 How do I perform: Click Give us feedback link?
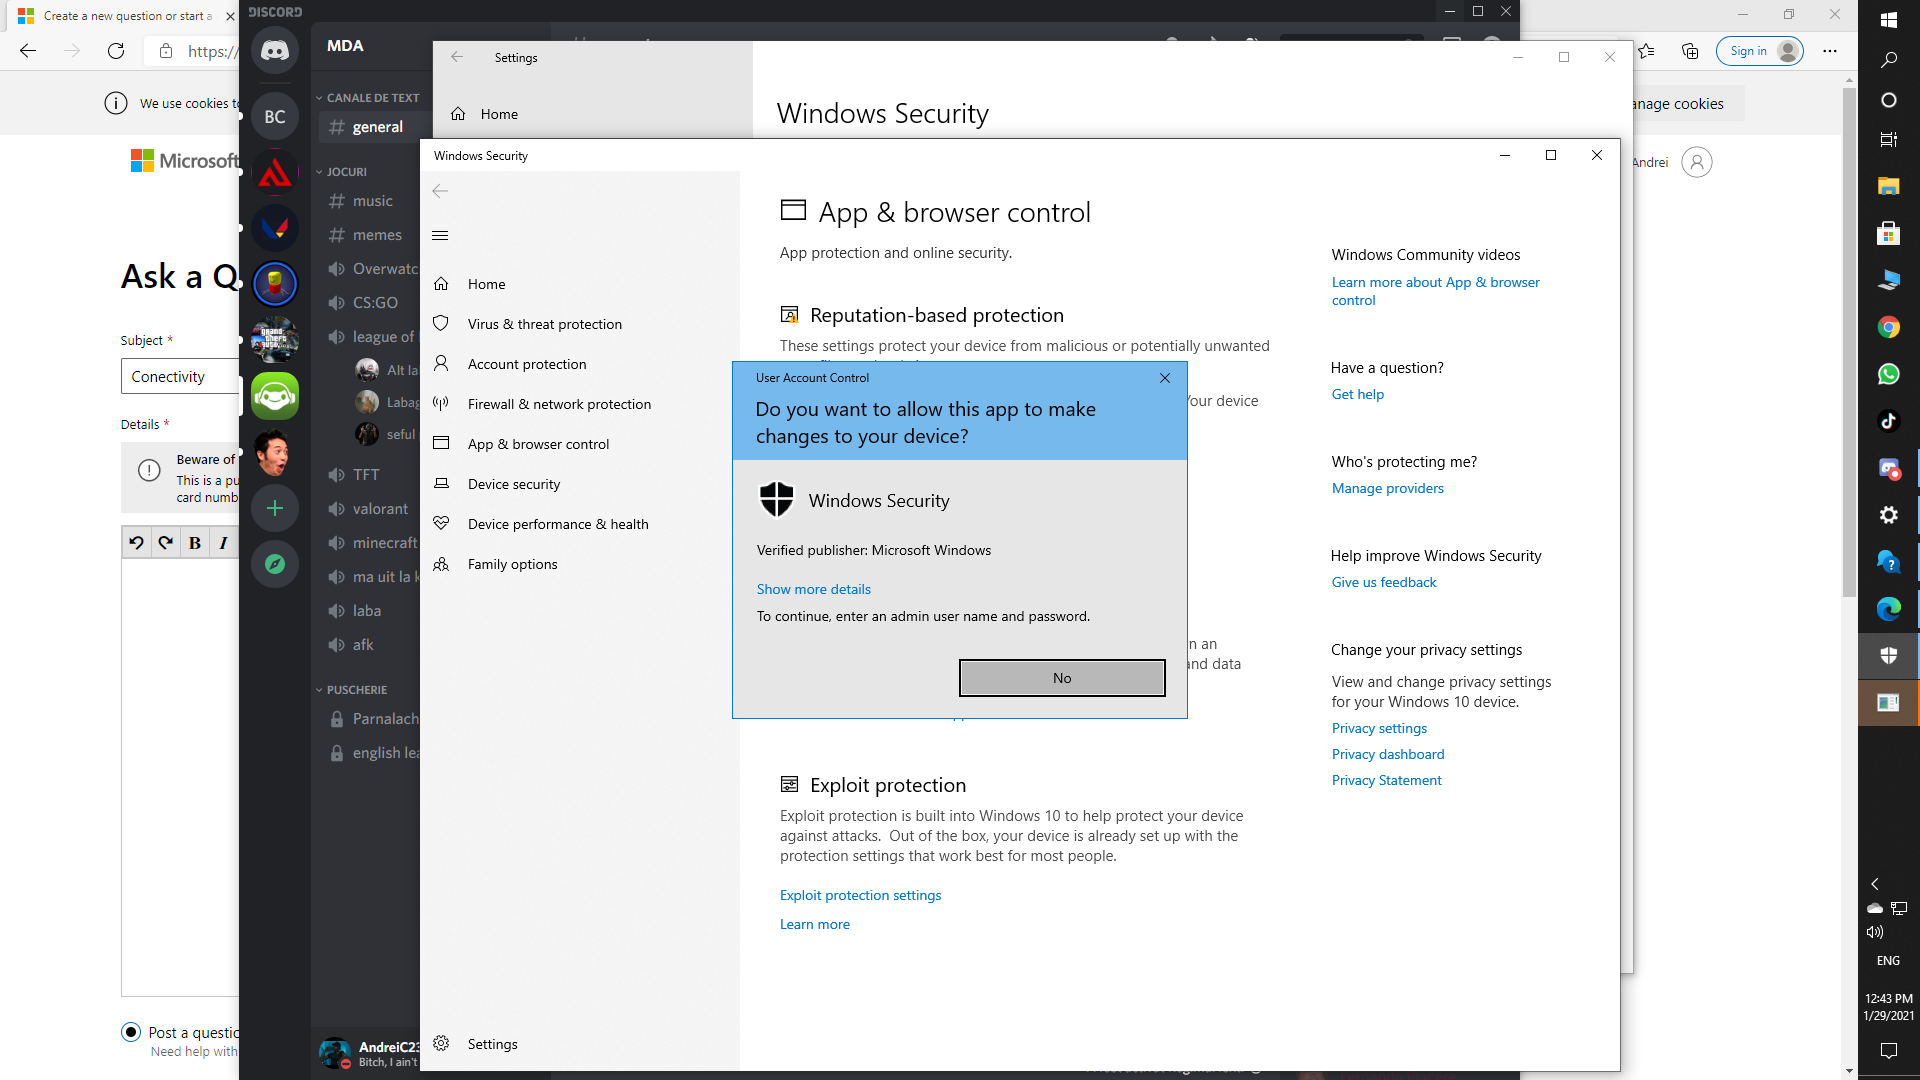coord(1384,582)
